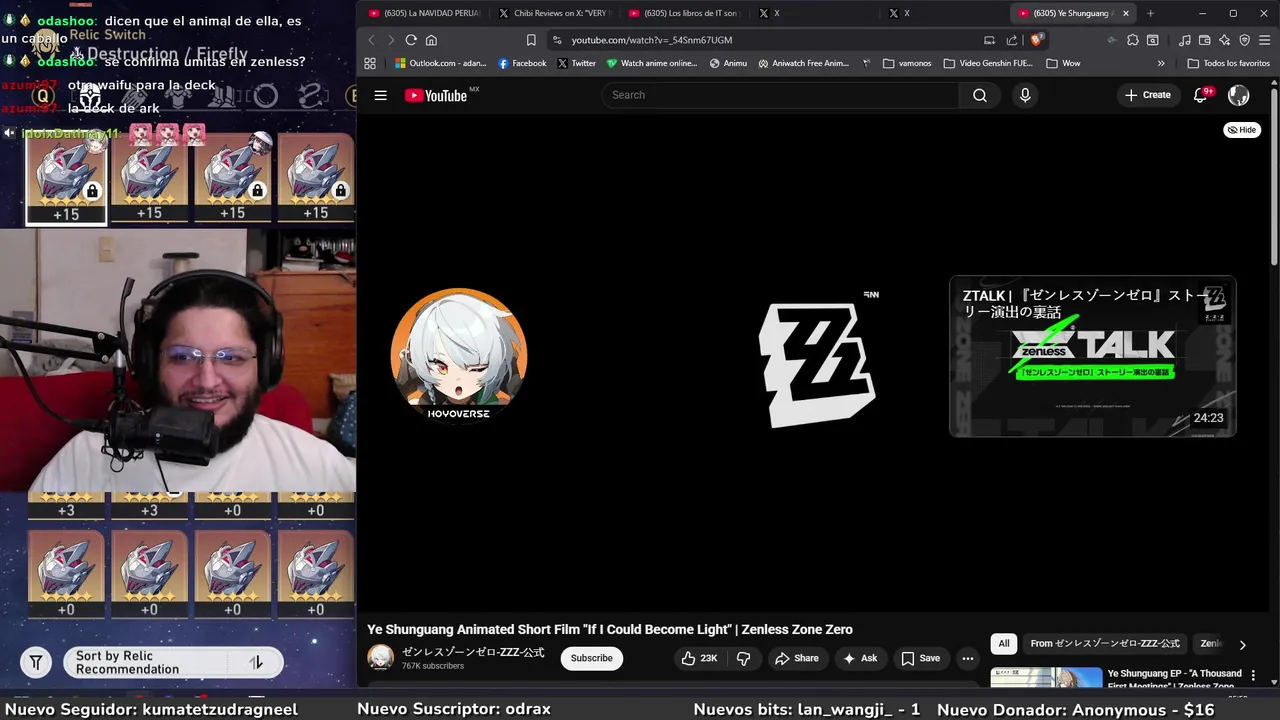This screenshot has width=1280, height=720.
Task: Go to the browser home page icon
Action: 431,40
